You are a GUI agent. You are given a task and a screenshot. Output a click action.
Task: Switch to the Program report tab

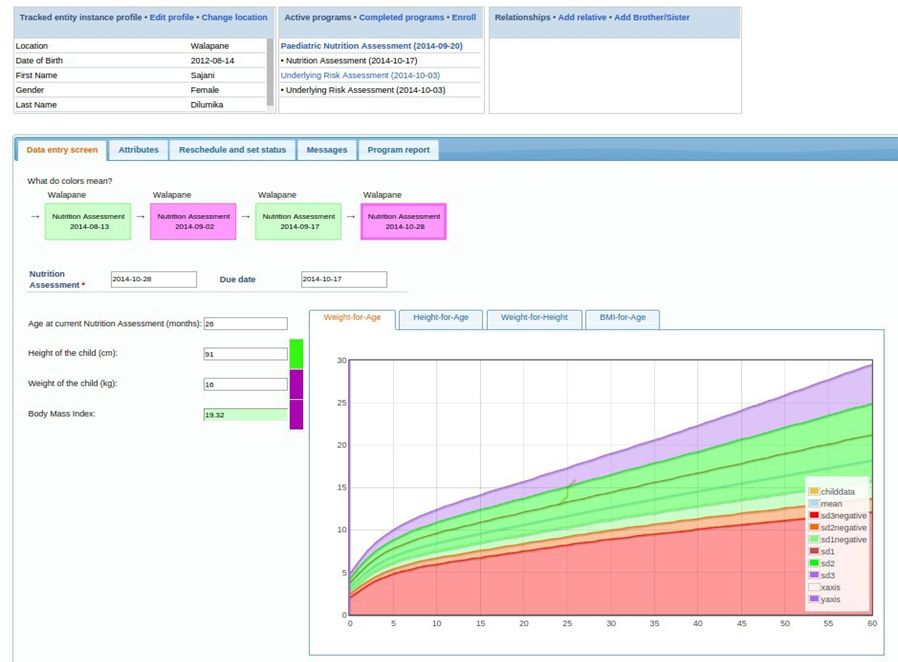pos(398,150)
